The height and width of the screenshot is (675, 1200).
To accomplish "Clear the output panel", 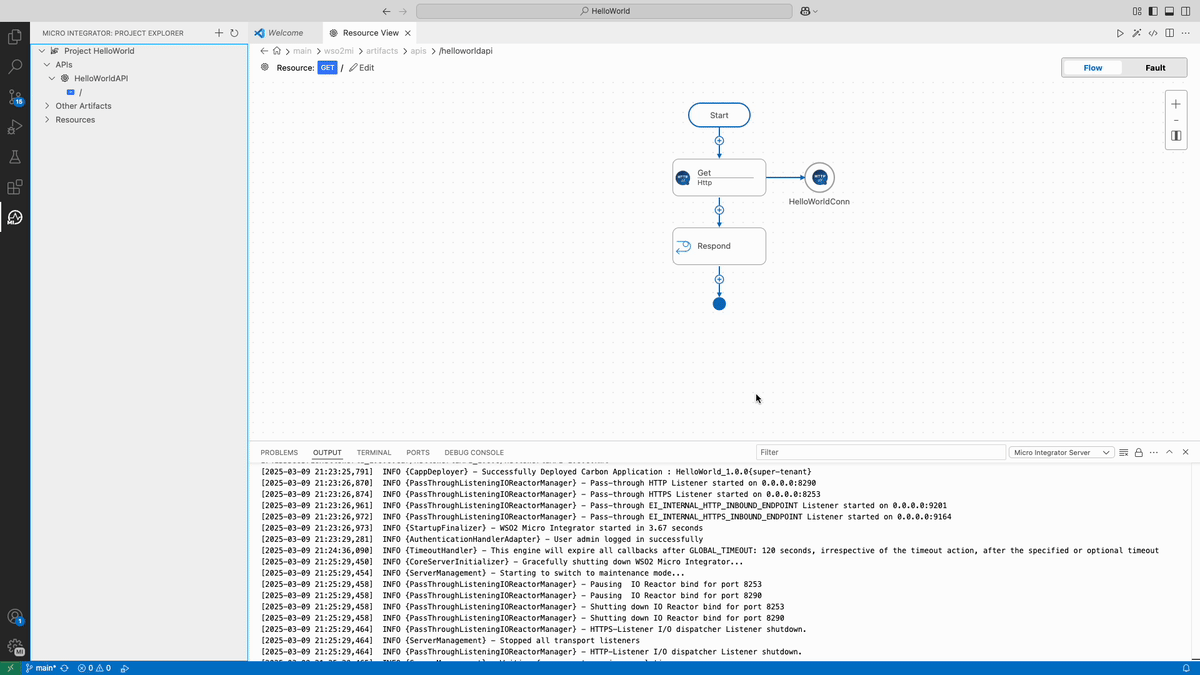I will pos(1124,453).
